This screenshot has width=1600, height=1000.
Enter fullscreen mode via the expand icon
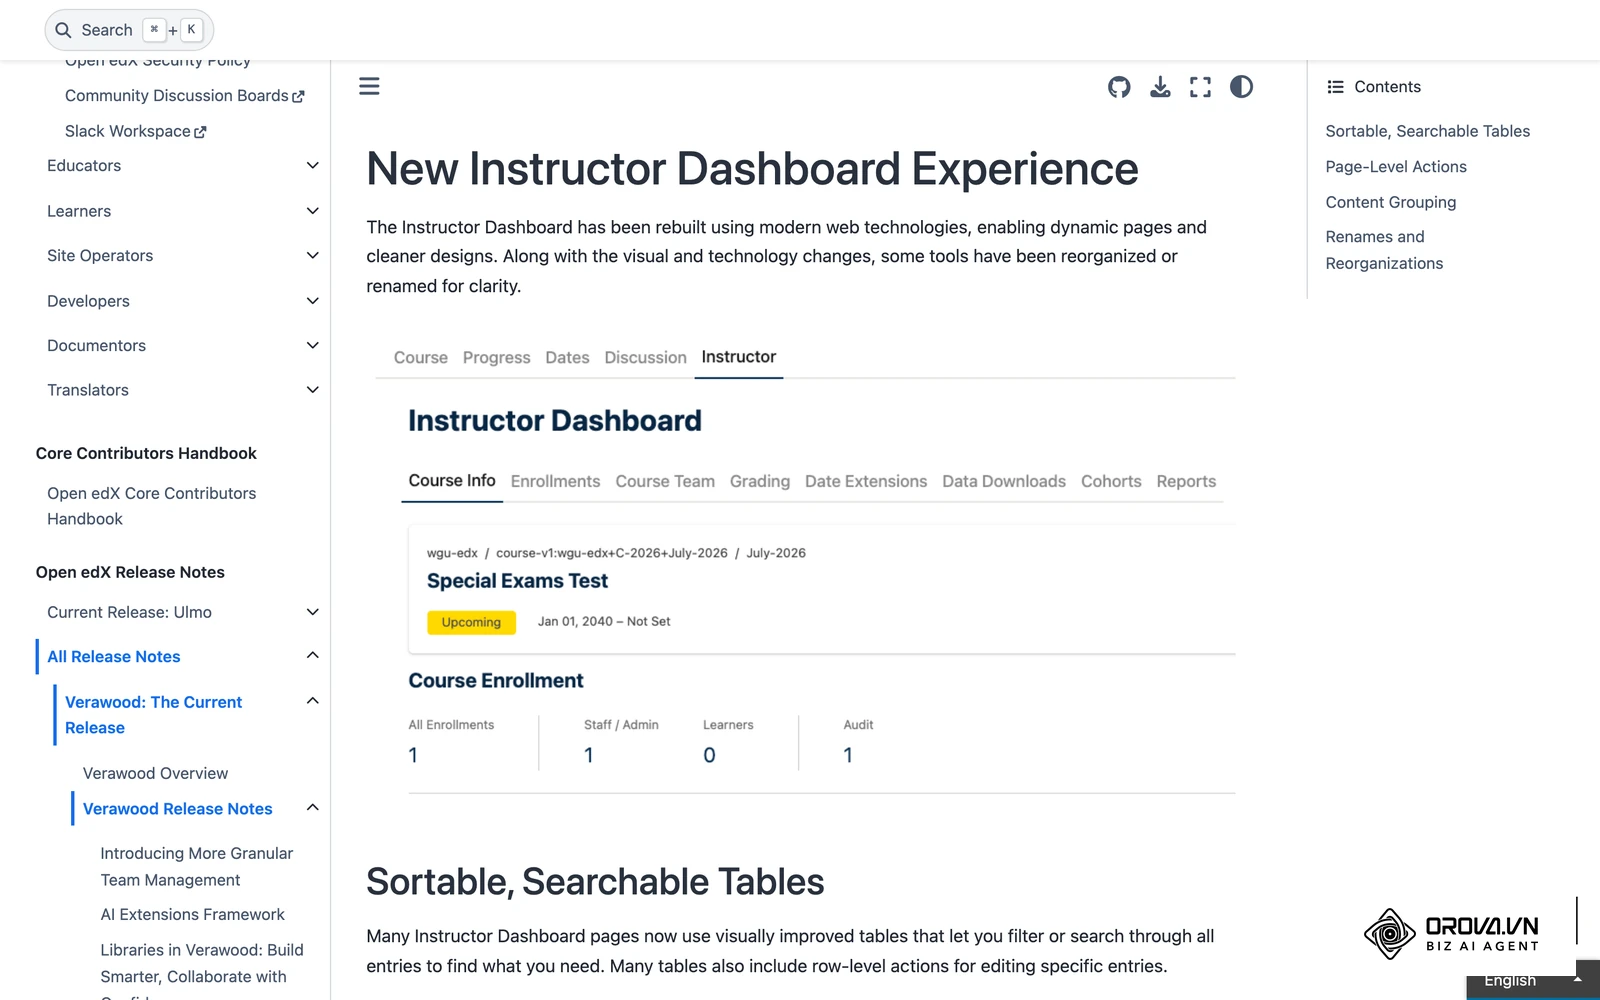pos(1200,87)
